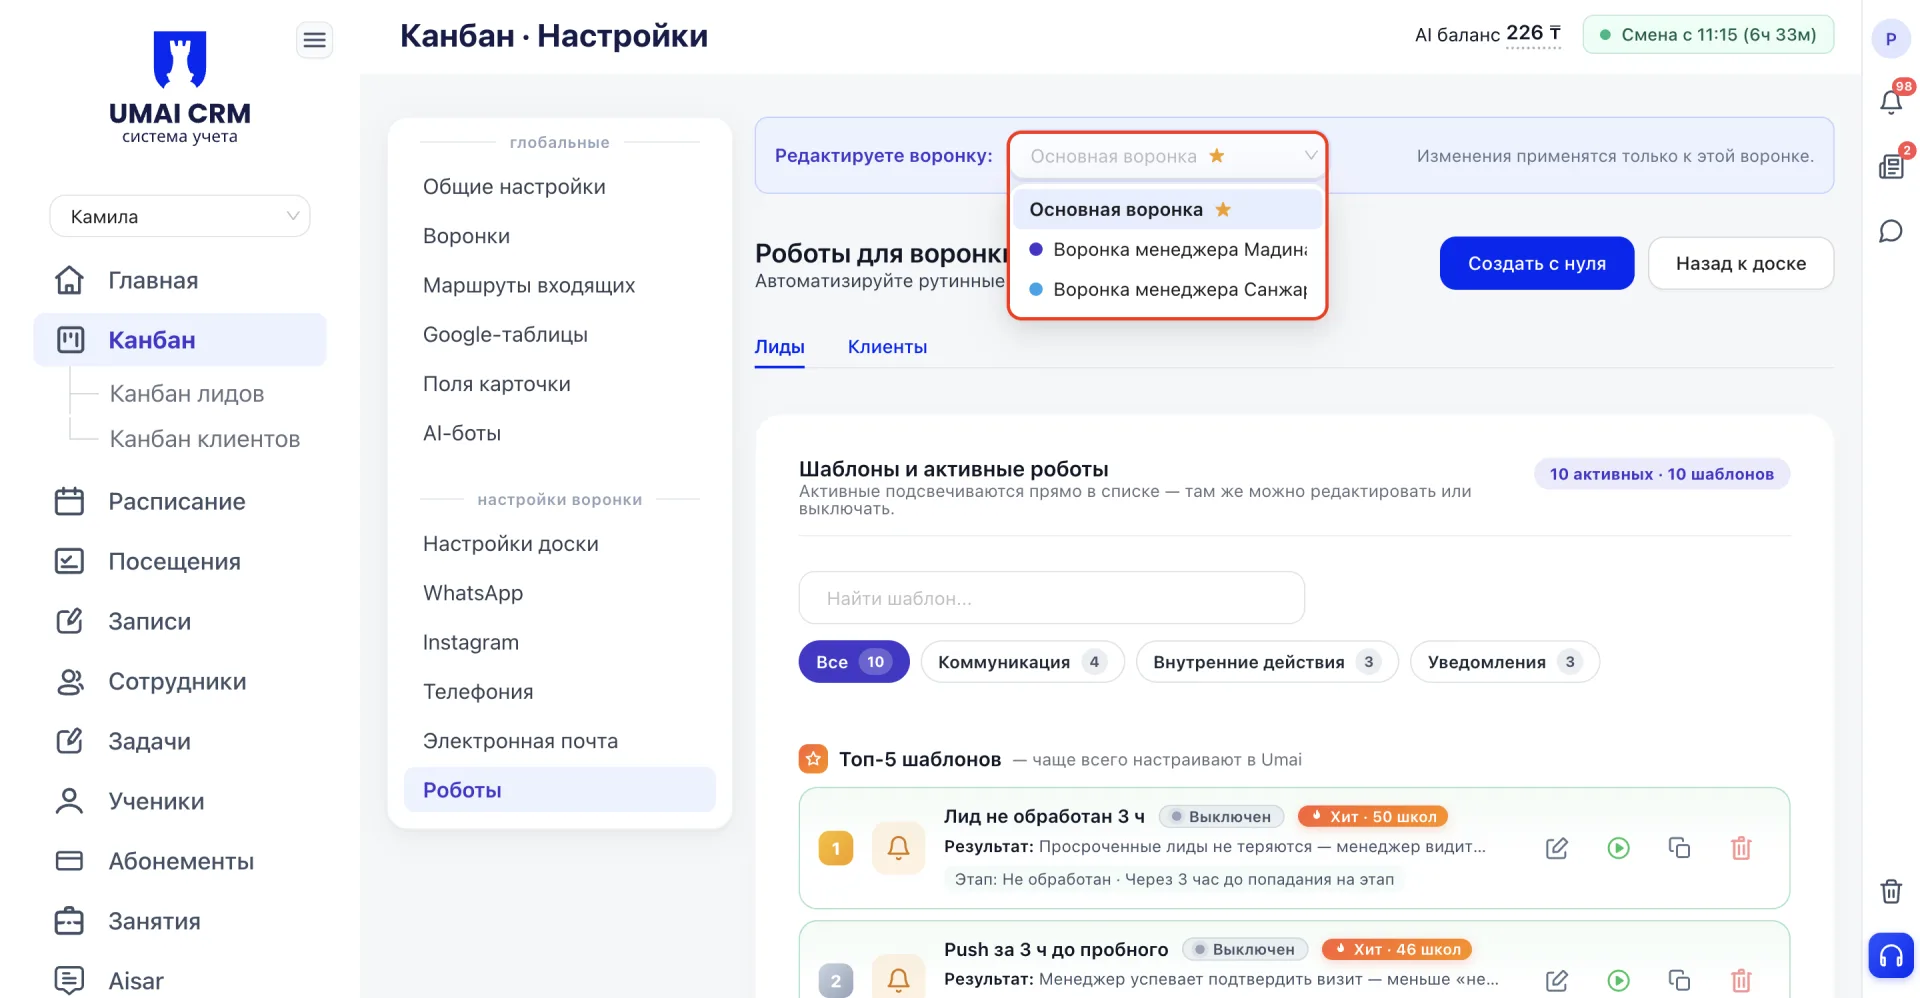1920x998 pixels.
Task: Select 'Основная воронка' in dropdown list
Action: click(x=1167, y=210)
